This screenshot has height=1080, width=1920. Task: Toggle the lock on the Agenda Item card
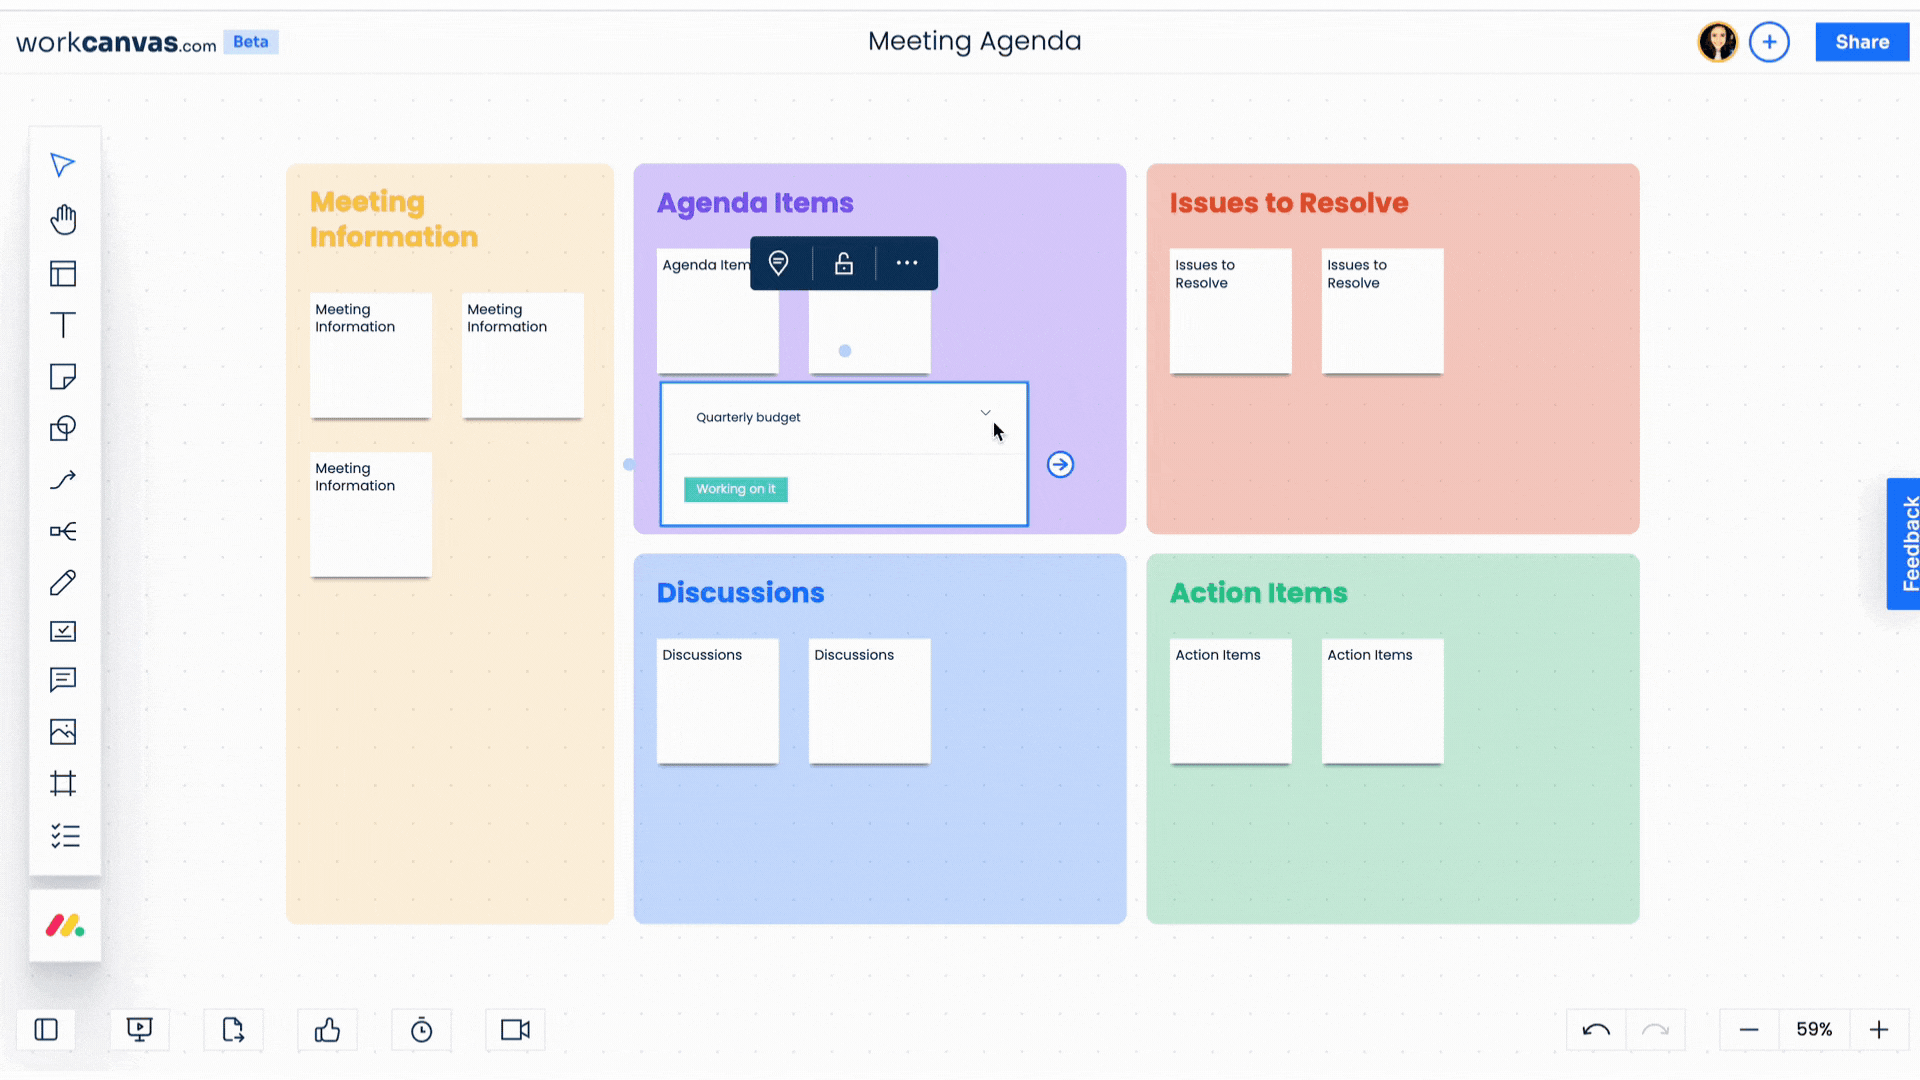coord(843,263)
